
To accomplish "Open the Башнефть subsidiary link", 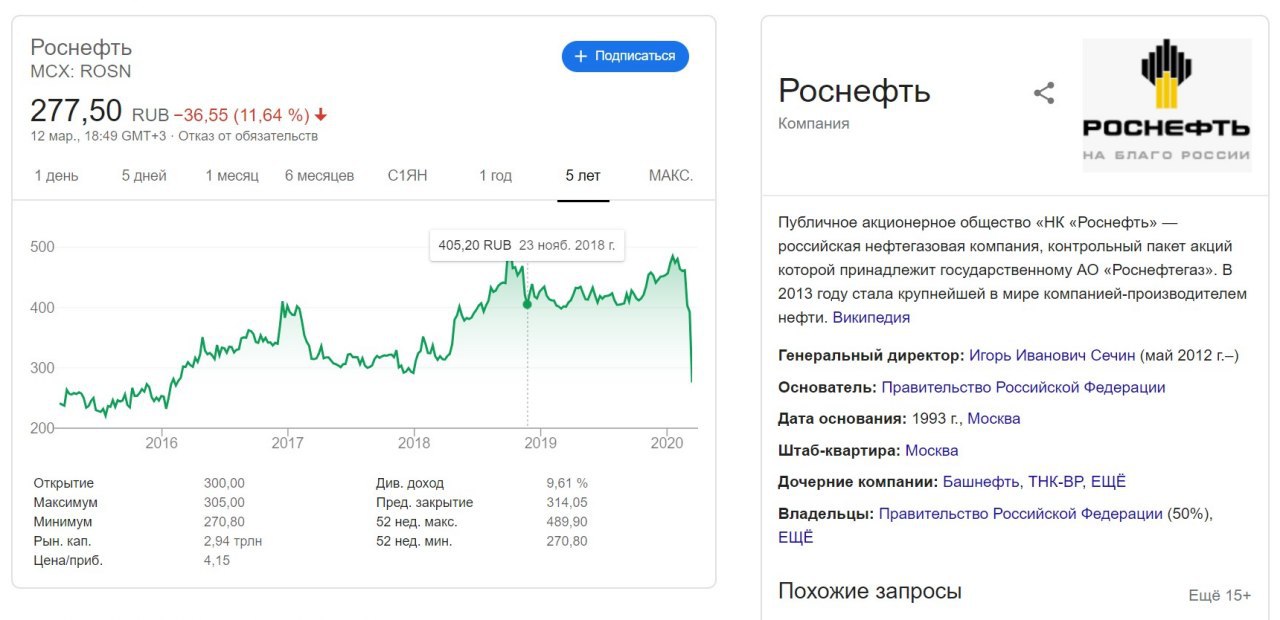I will pyautogui.click(x=981, y=482).
